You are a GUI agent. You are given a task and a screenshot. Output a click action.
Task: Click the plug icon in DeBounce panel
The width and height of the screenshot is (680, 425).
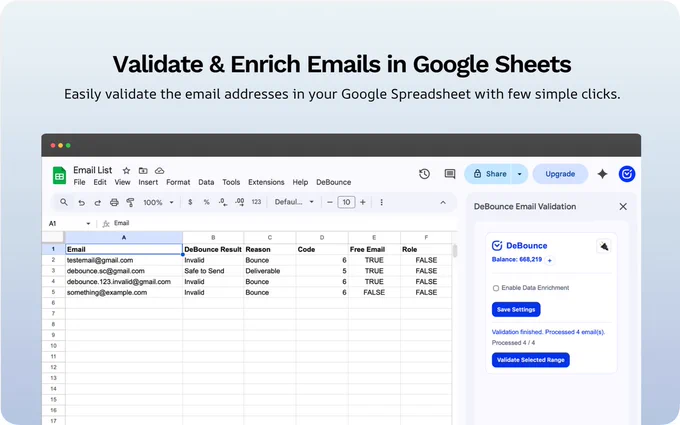[x=604, y=246]
